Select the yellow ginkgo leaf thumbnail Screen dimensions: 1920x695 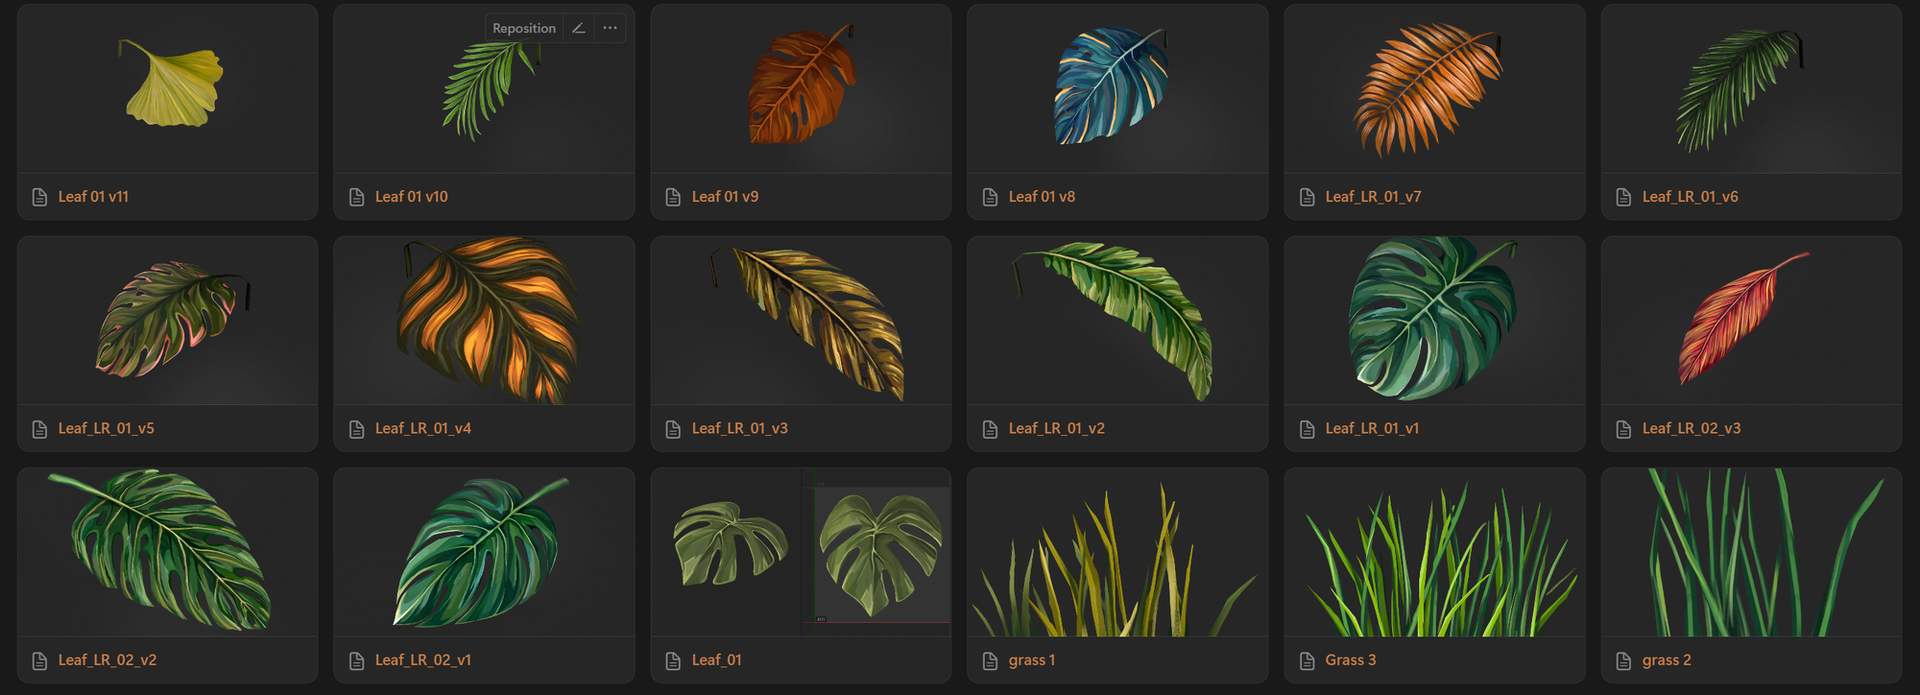click(x=168, y=88)
